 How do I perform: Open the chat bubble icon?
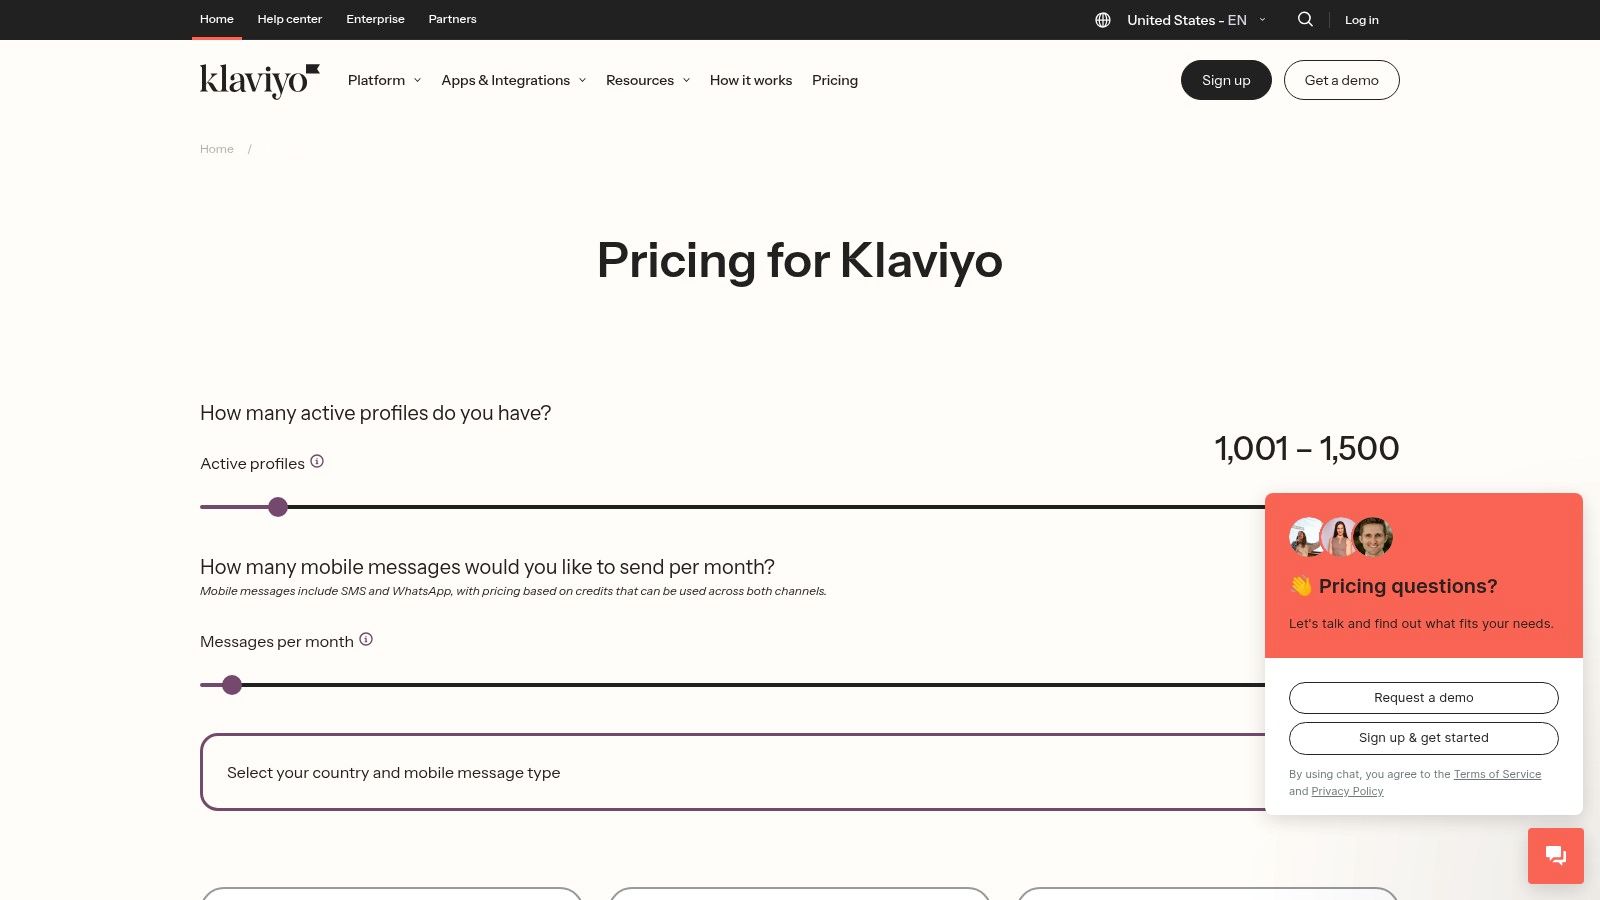click(1555, 855)
